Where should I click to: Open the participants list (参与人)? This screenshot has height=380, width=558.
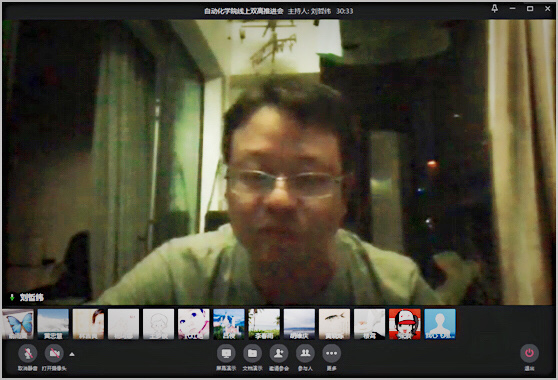[x=305, y=353]
